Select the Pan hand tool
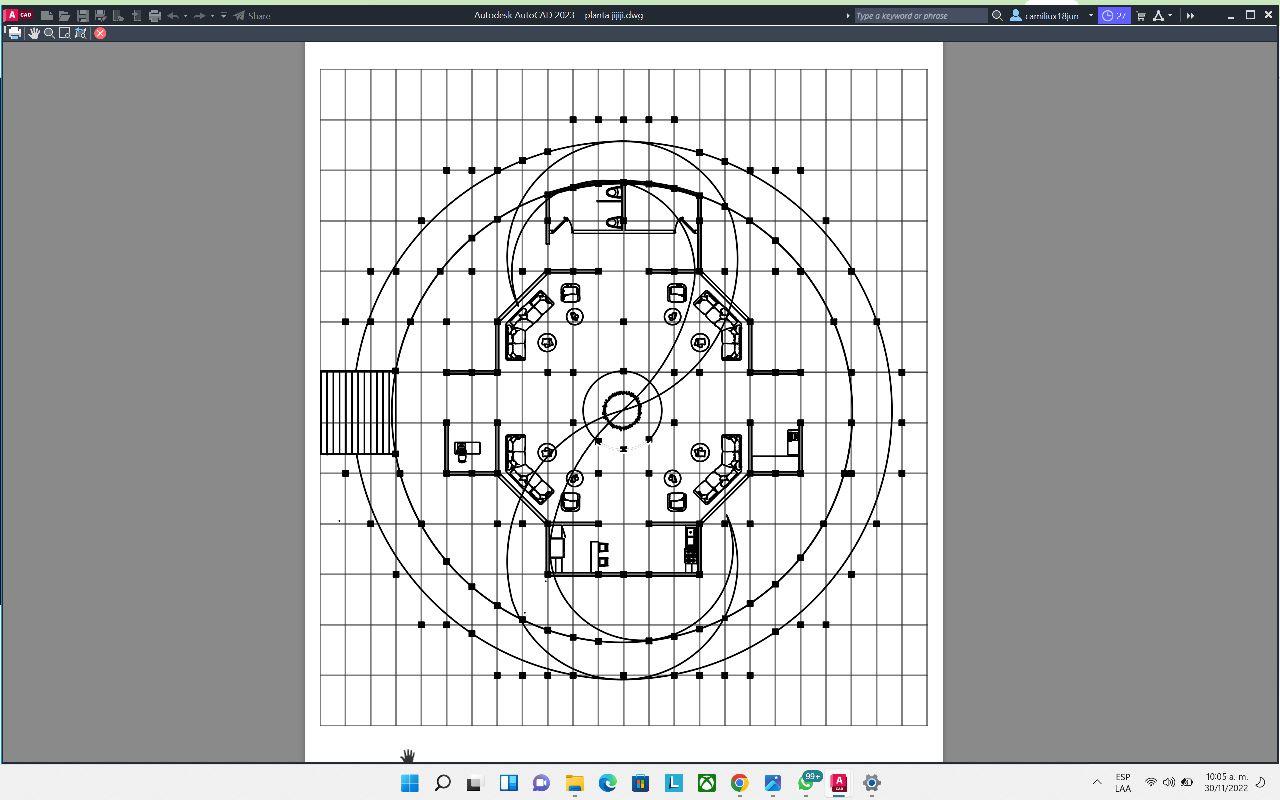This screenshot has height=800, width=1280. (34, 33)
